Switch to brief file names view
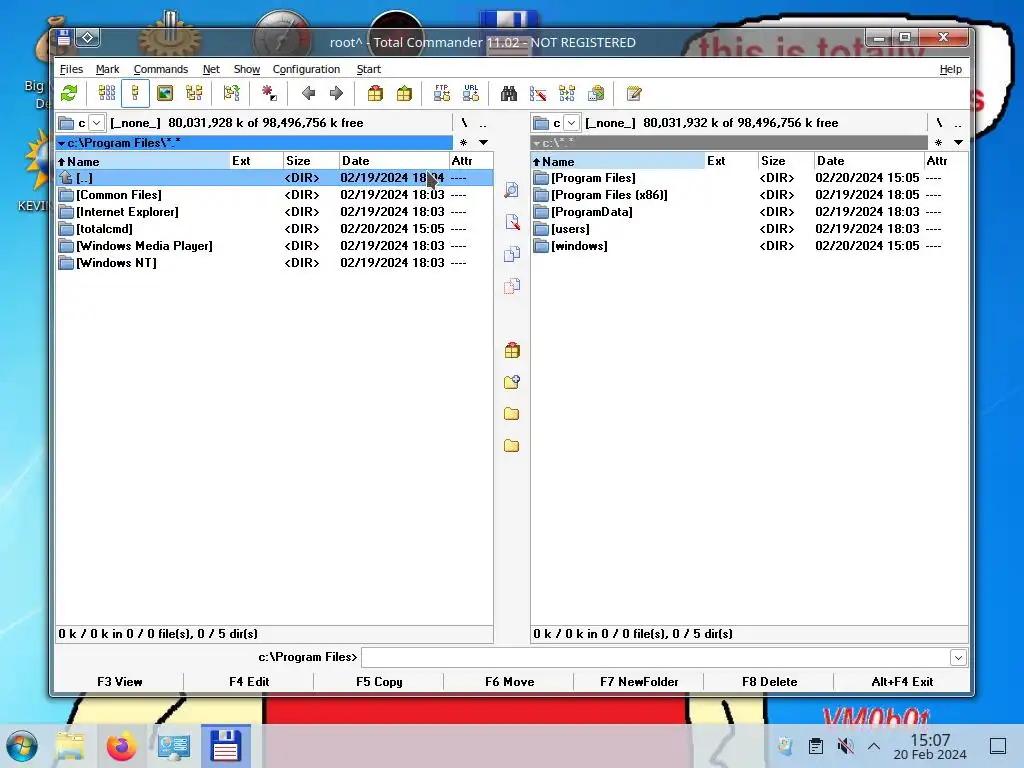 coord(106,93)
